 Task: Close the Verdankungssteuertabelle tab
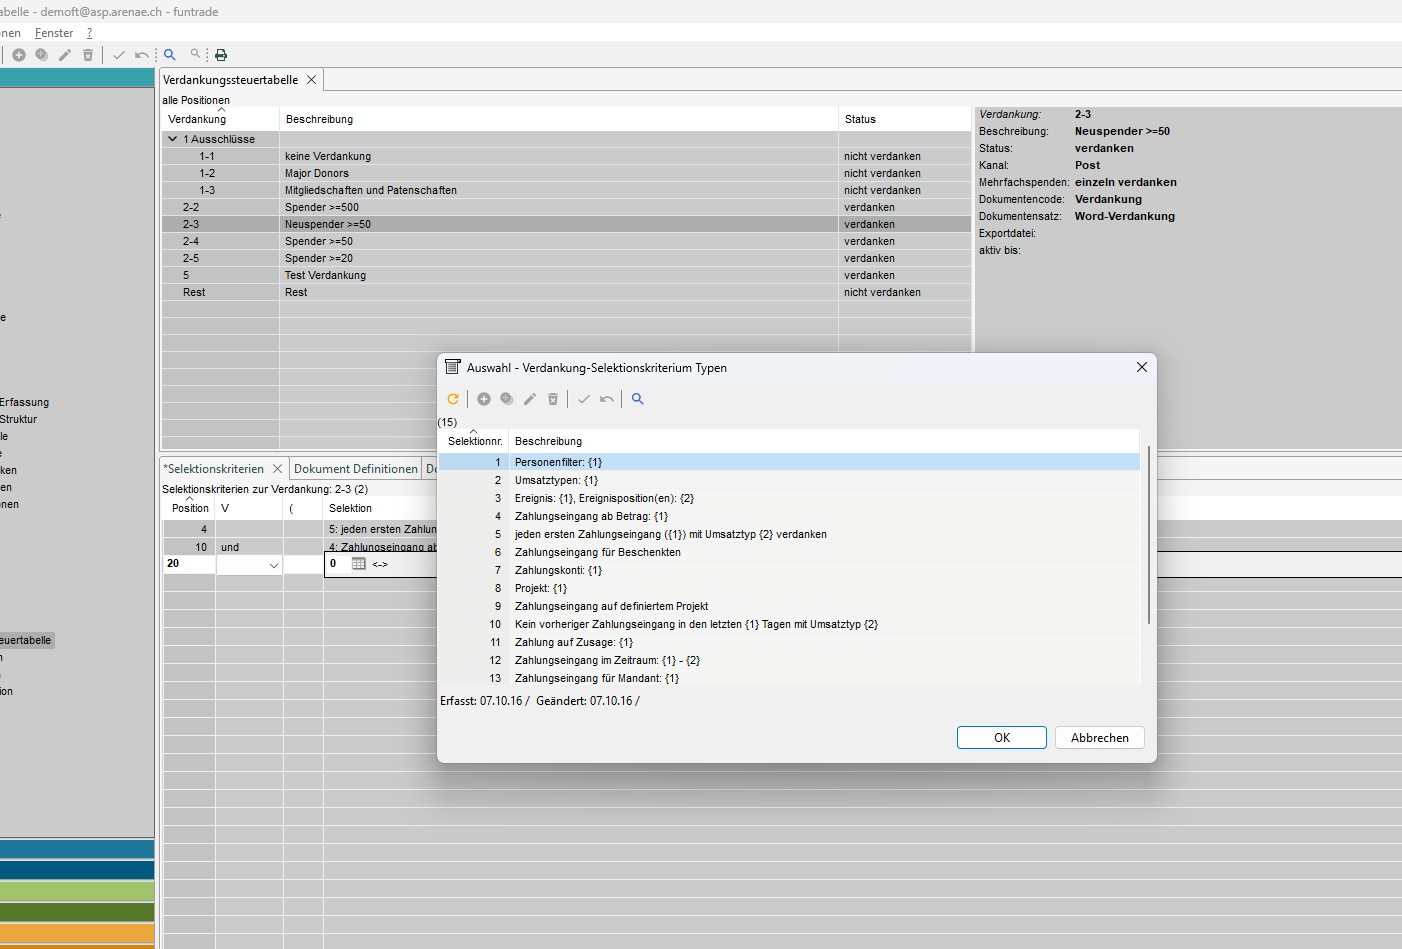(x=311, y=80)
